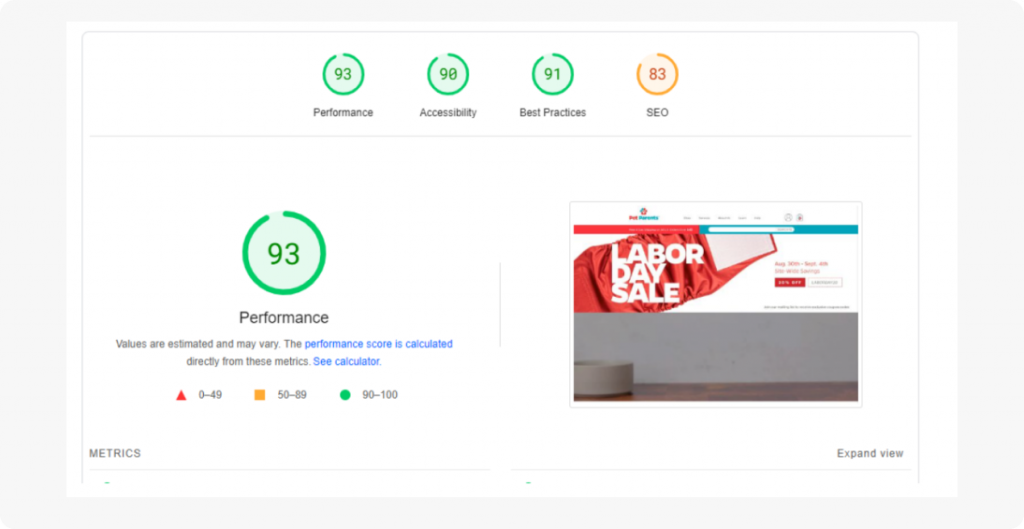Click the '0–49' legend text
Screen dimensions: 1024x529
pyautogui.click(x=210, y=395)
